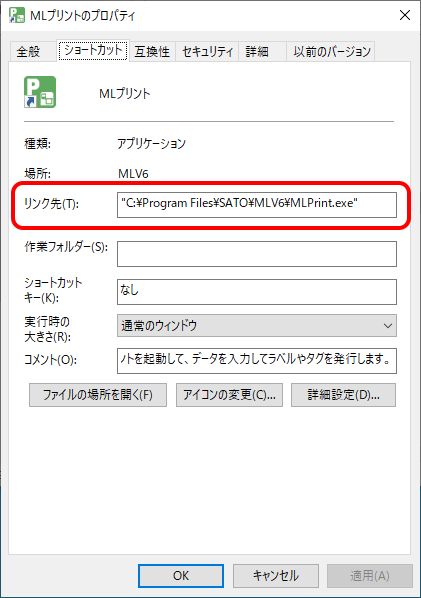Click the MLプリント title bar icon
Viewport: 421px width, 598px height.
[x=17, y=15]
